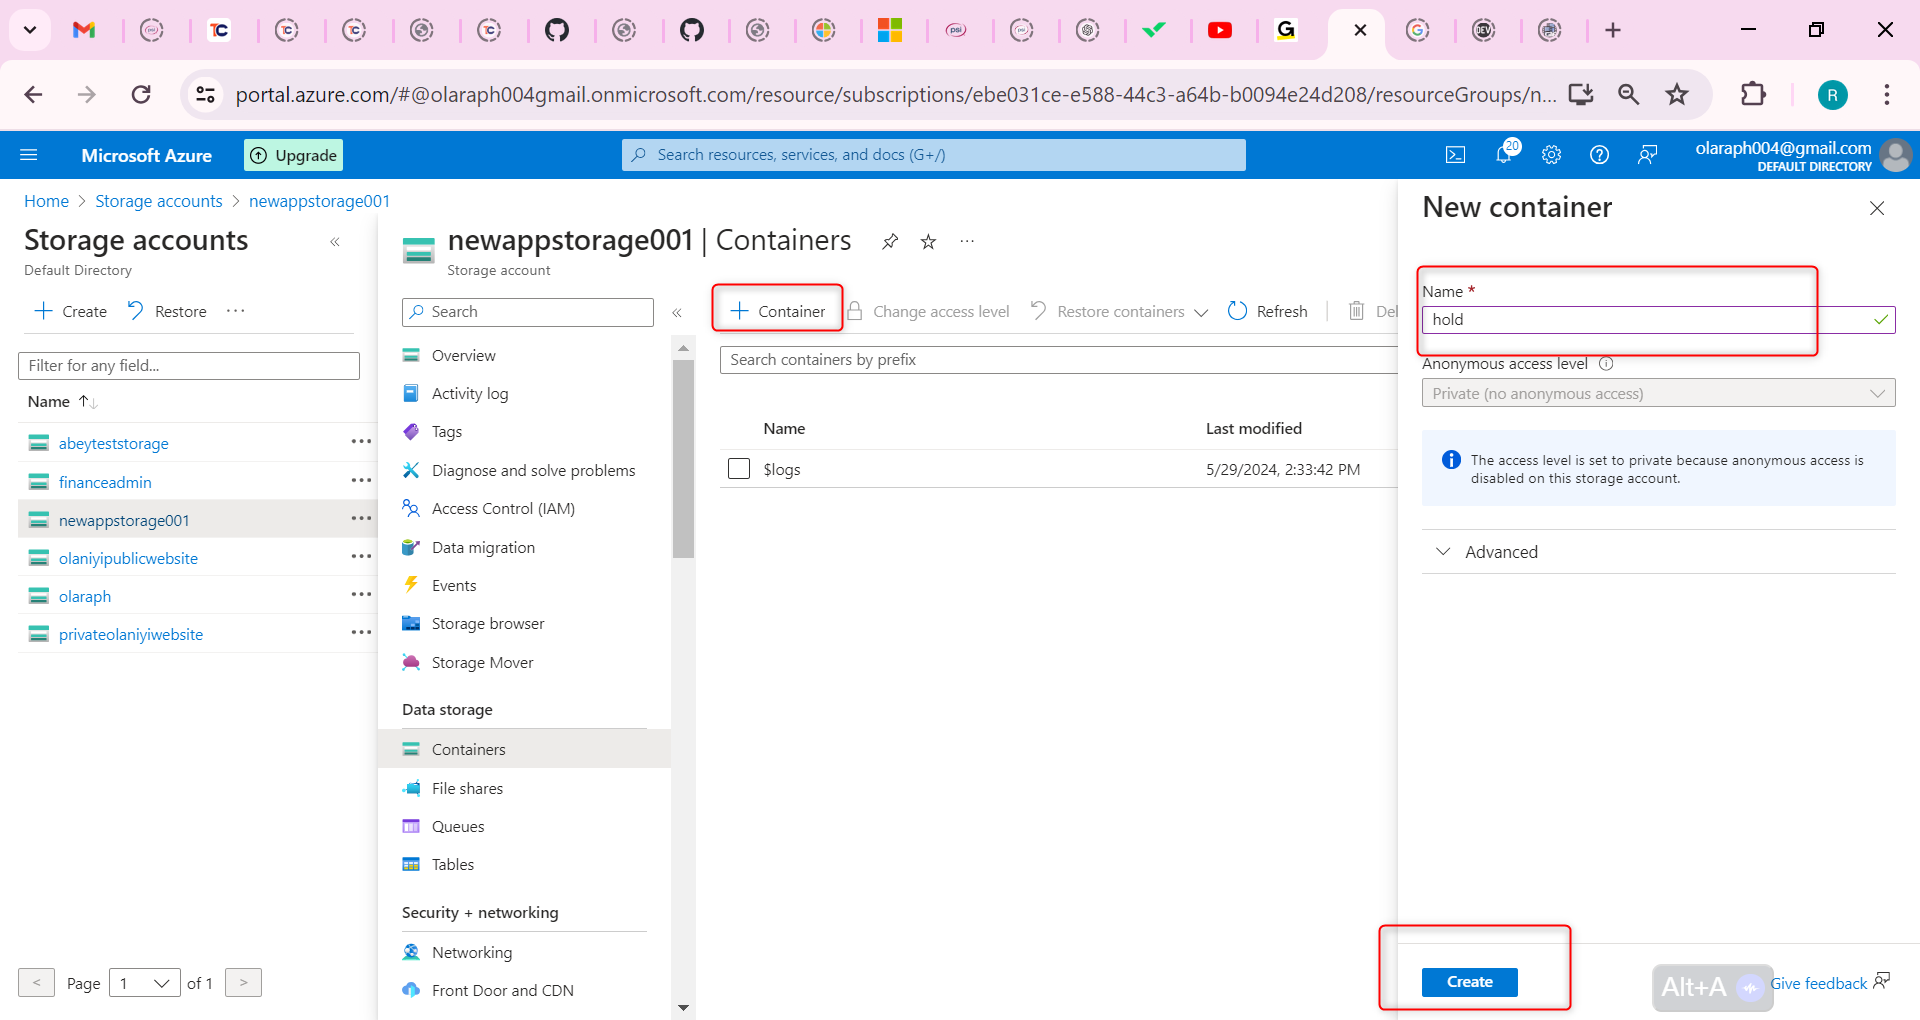Open the Storage browser

[487, 623]
